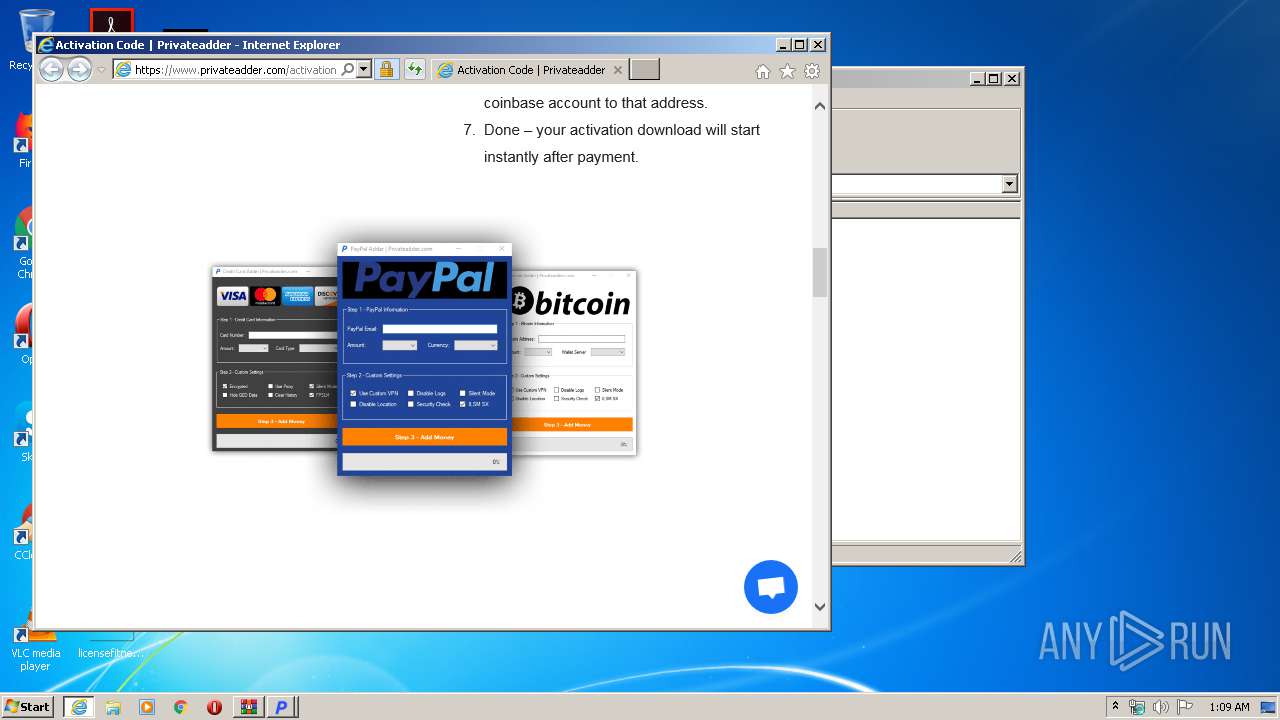Toggle Disable Location in PayPal Adder
1280x720 pixels.
click(x=353, y=404)
